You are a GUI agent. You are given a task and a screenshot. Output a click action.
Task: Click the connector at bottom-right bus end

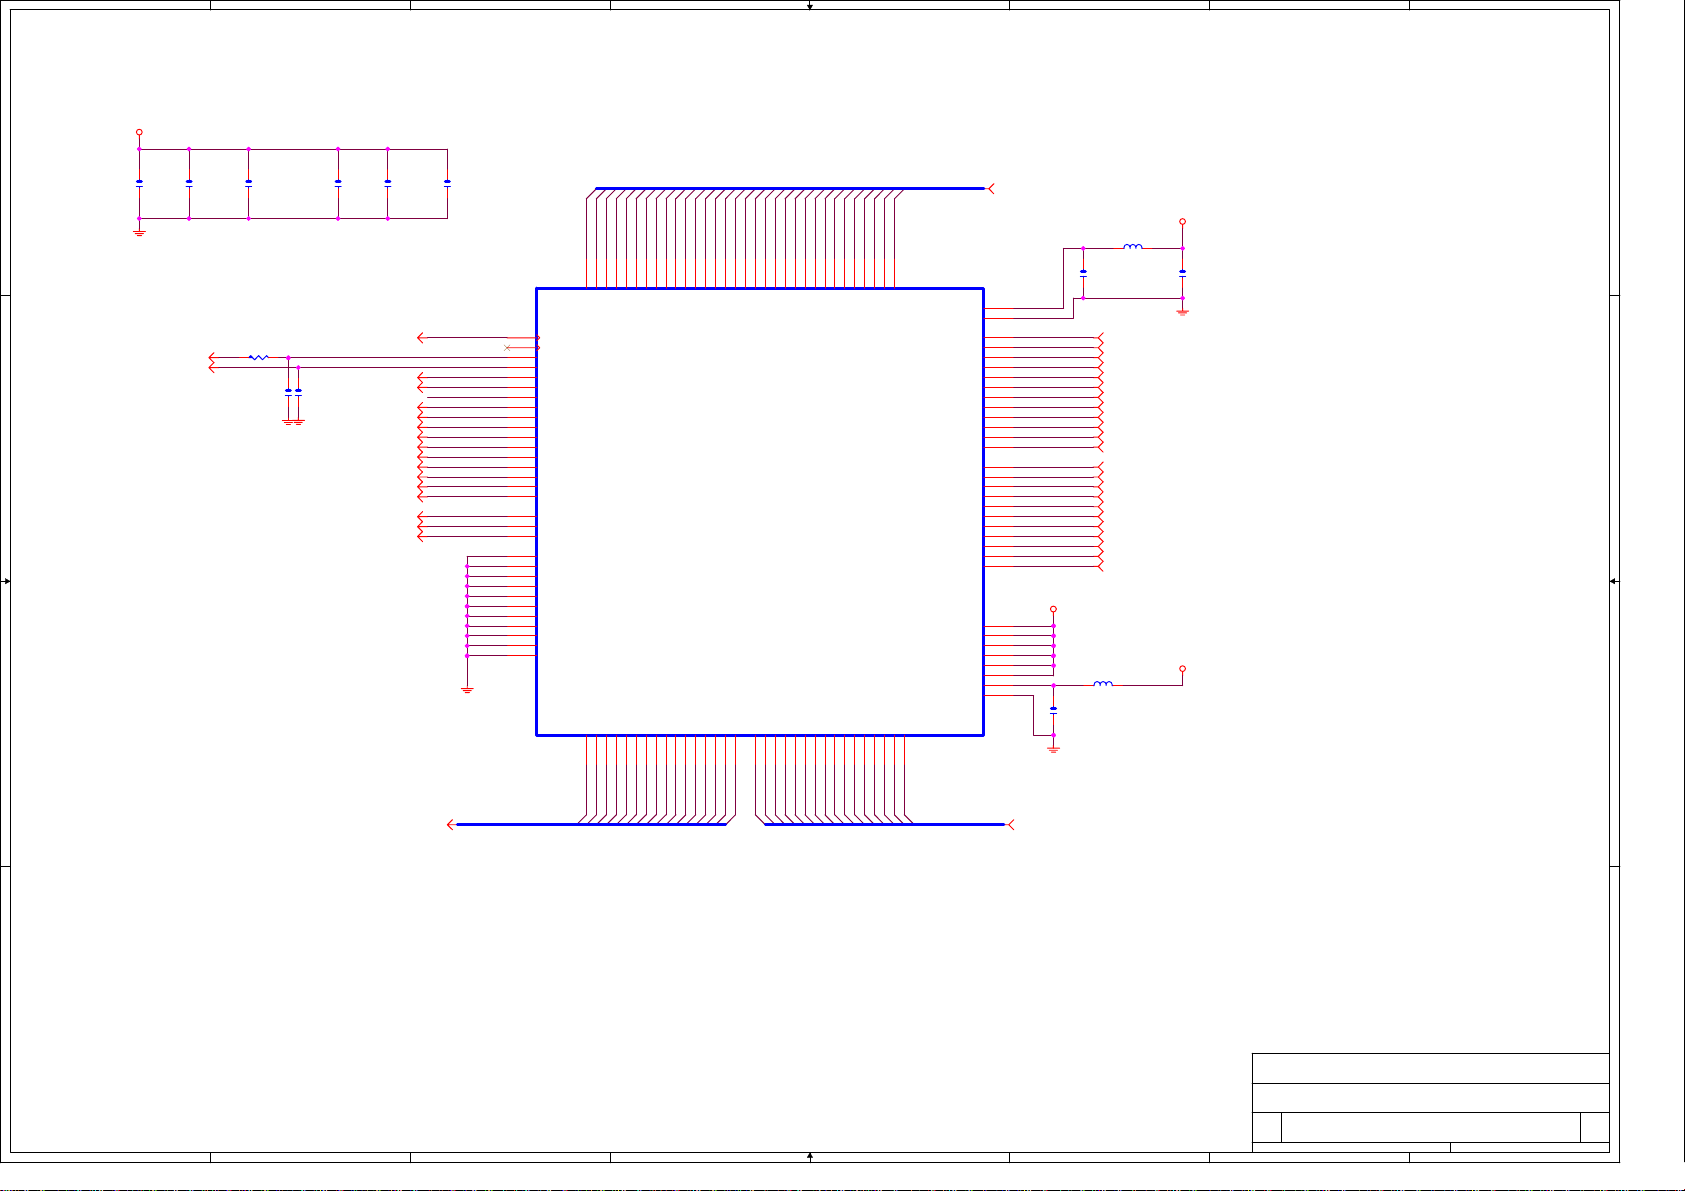1010,825
